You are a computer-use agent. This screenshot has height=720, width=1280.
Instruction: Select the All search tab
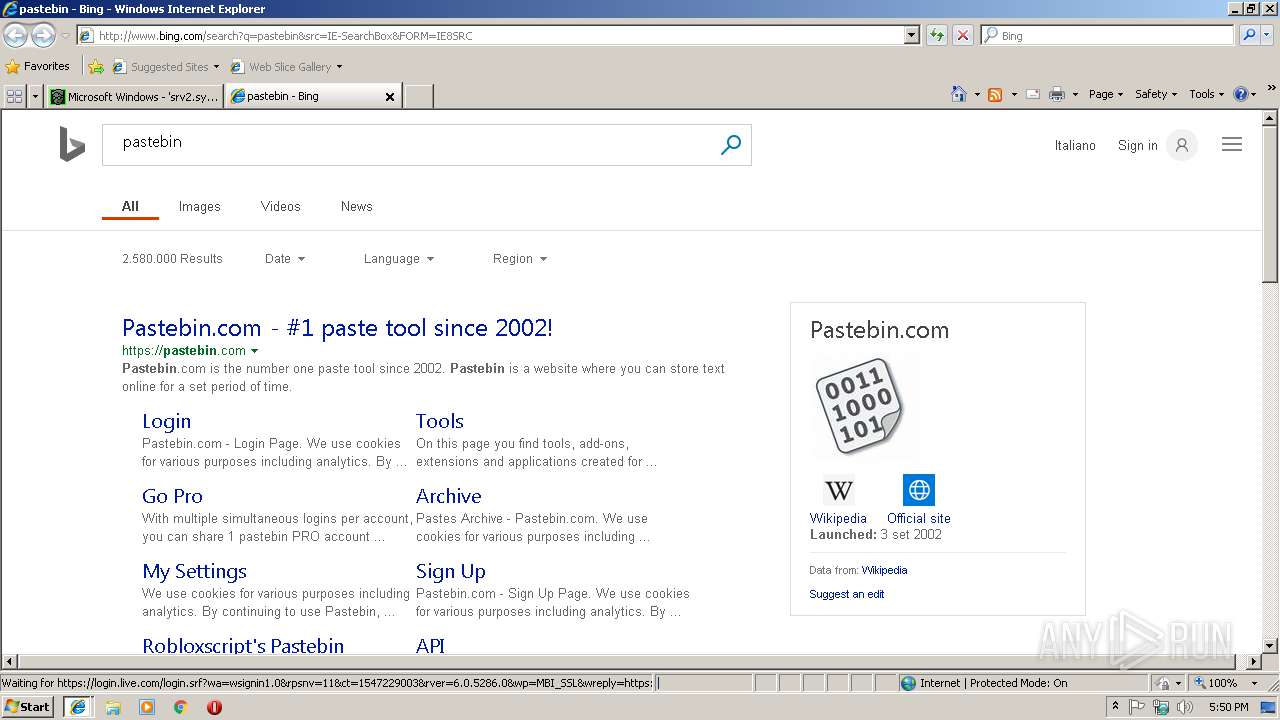coord(130,206)
